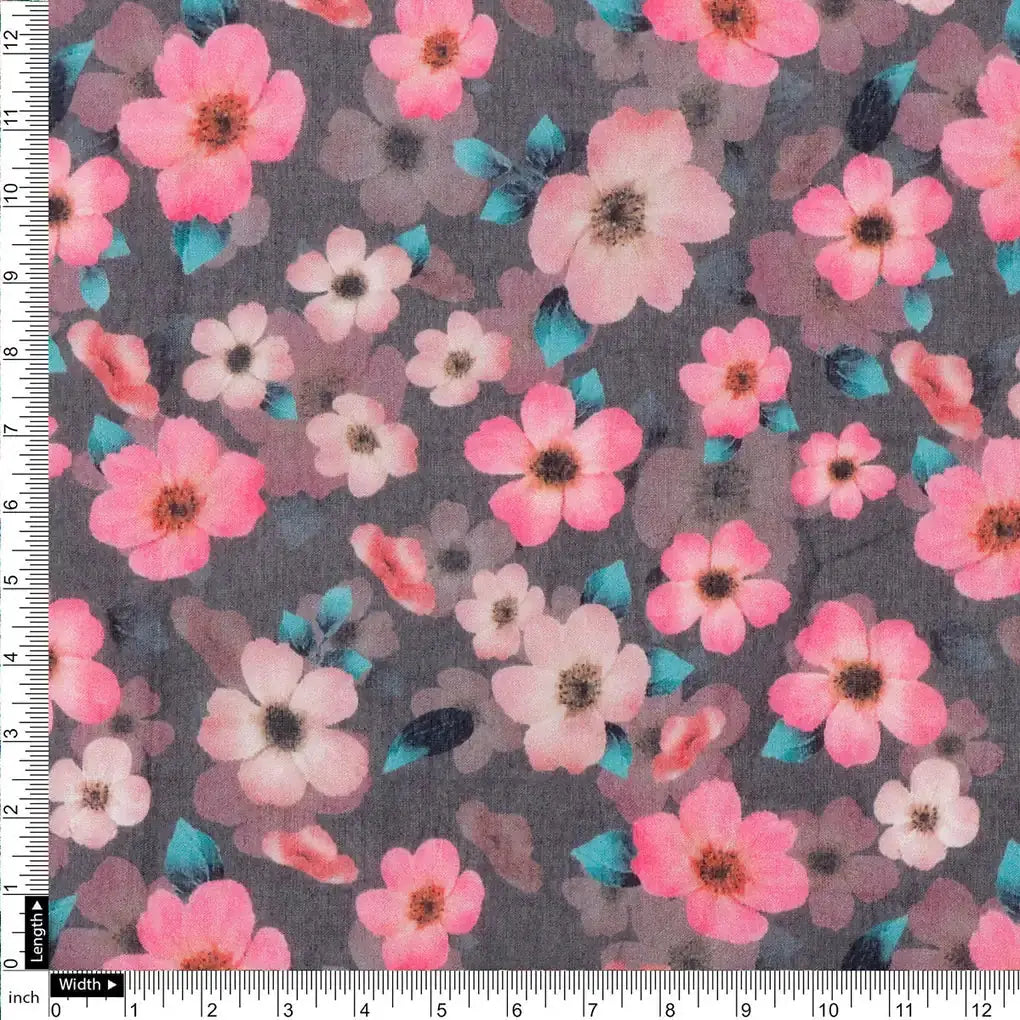Screen dimensions: 1020x1020
Task: Click the arrow icon above Length
Action: 37,908
